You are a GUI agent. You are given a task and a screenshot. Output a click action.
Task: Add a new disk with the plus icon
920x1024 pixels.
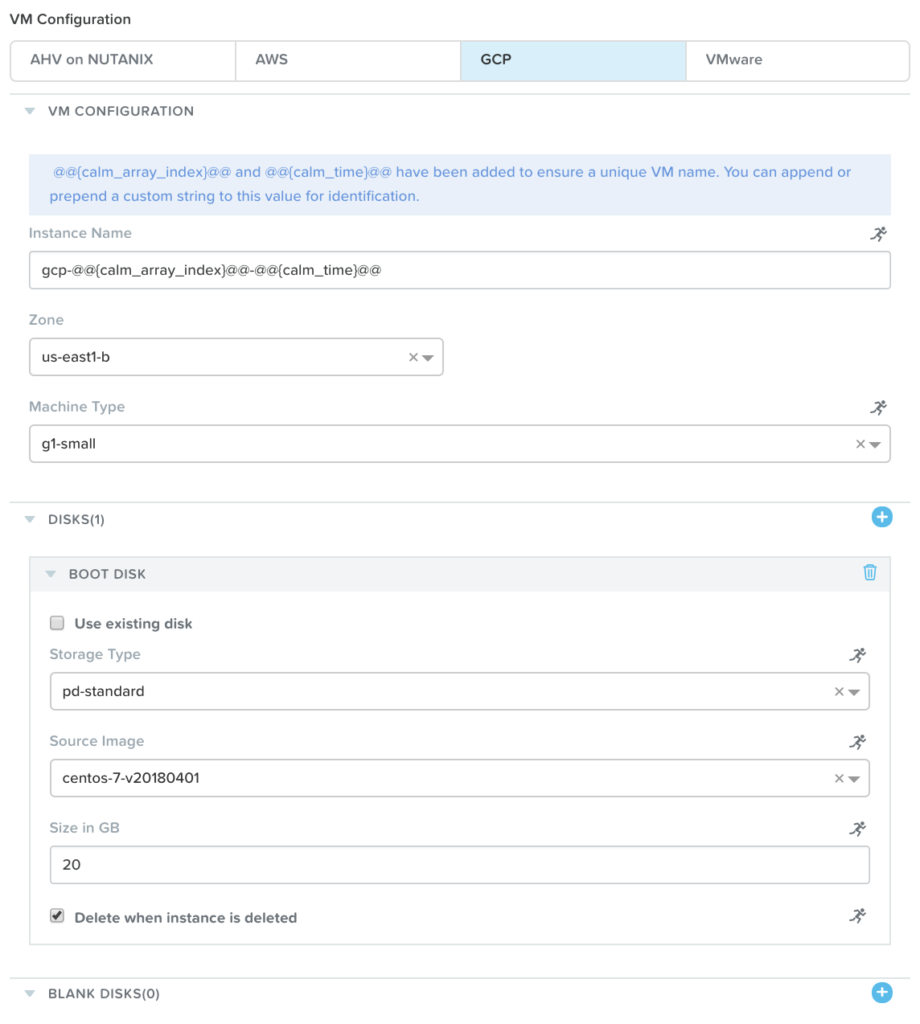click(881, 517)
